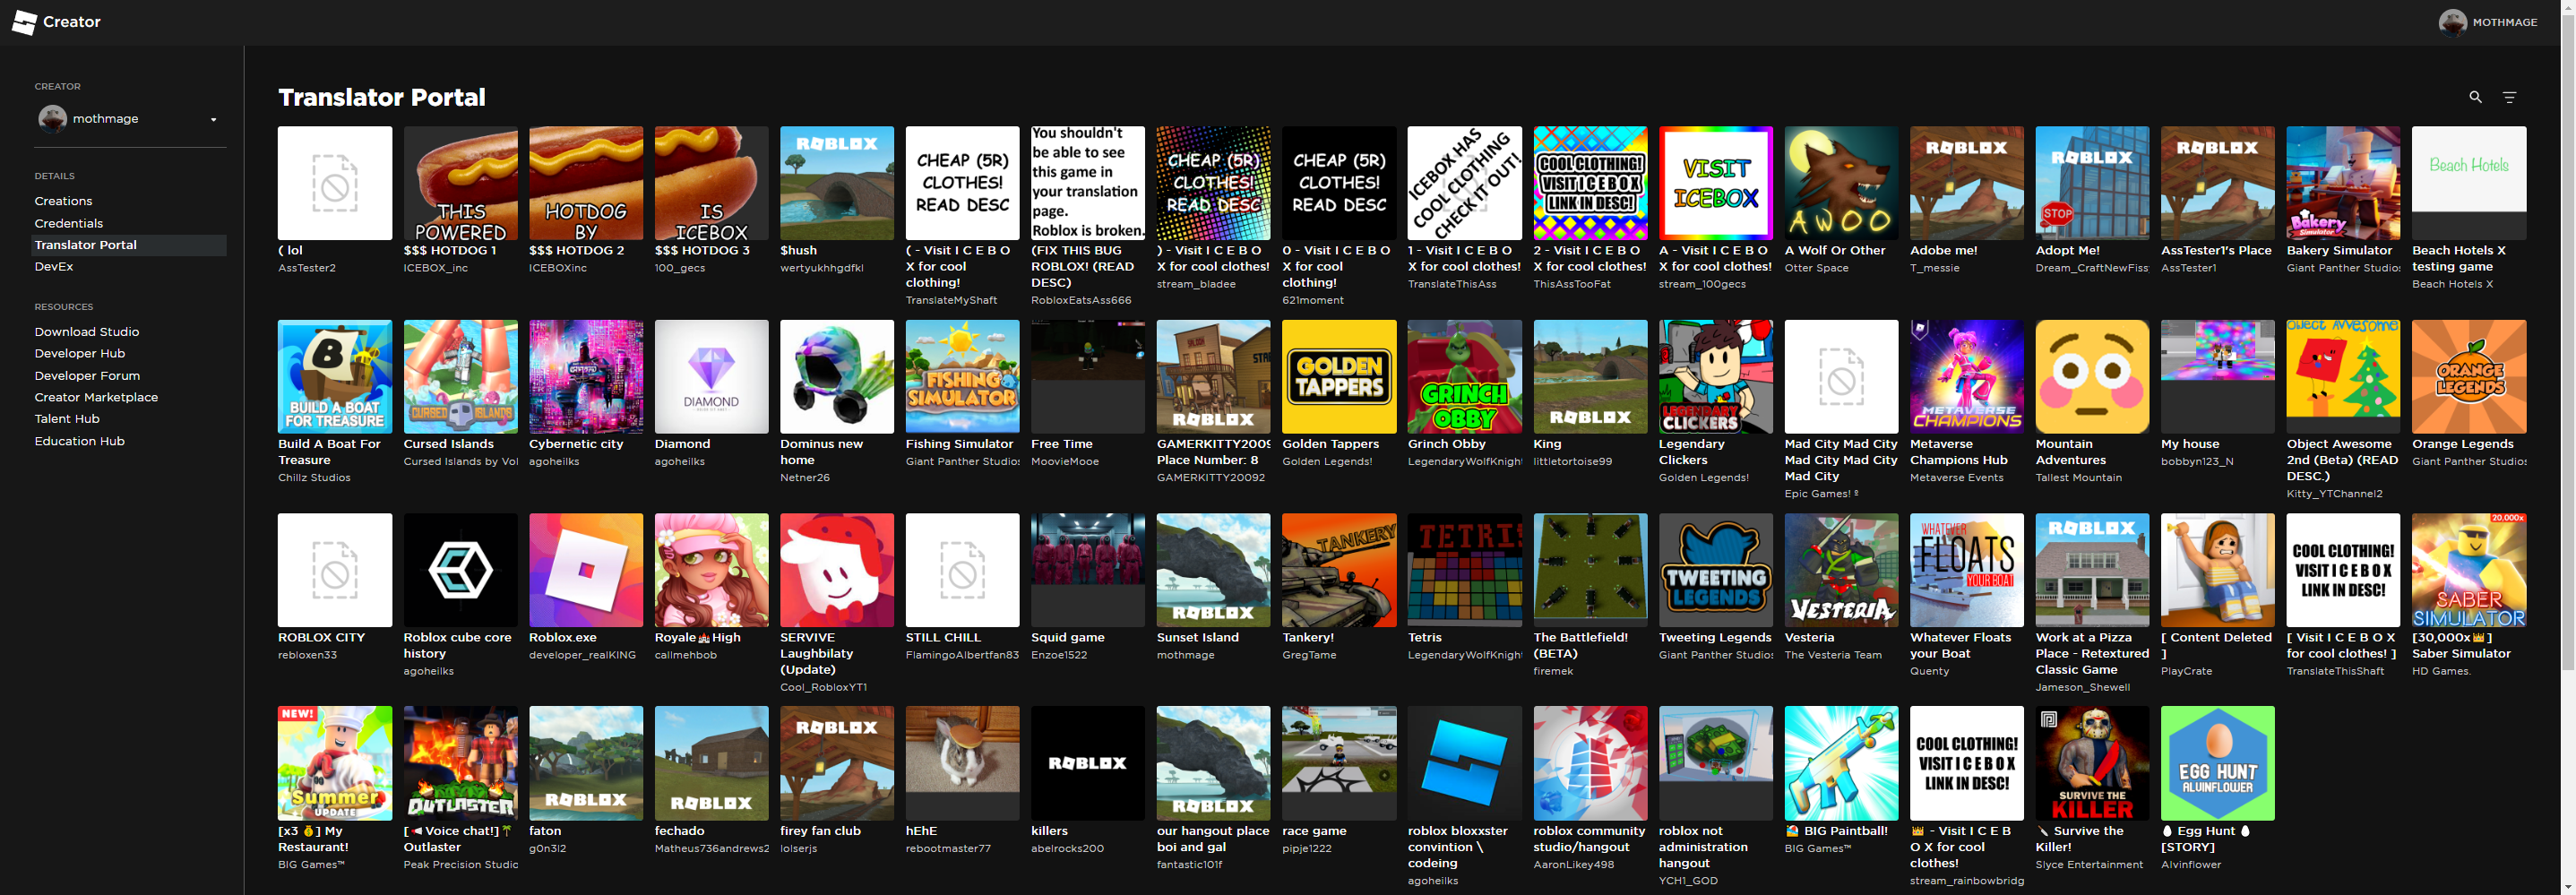2576x895 pixels.
Task: Open the Metaverse Champions Hub thumbnail
Action: [x=1967, y=377]
